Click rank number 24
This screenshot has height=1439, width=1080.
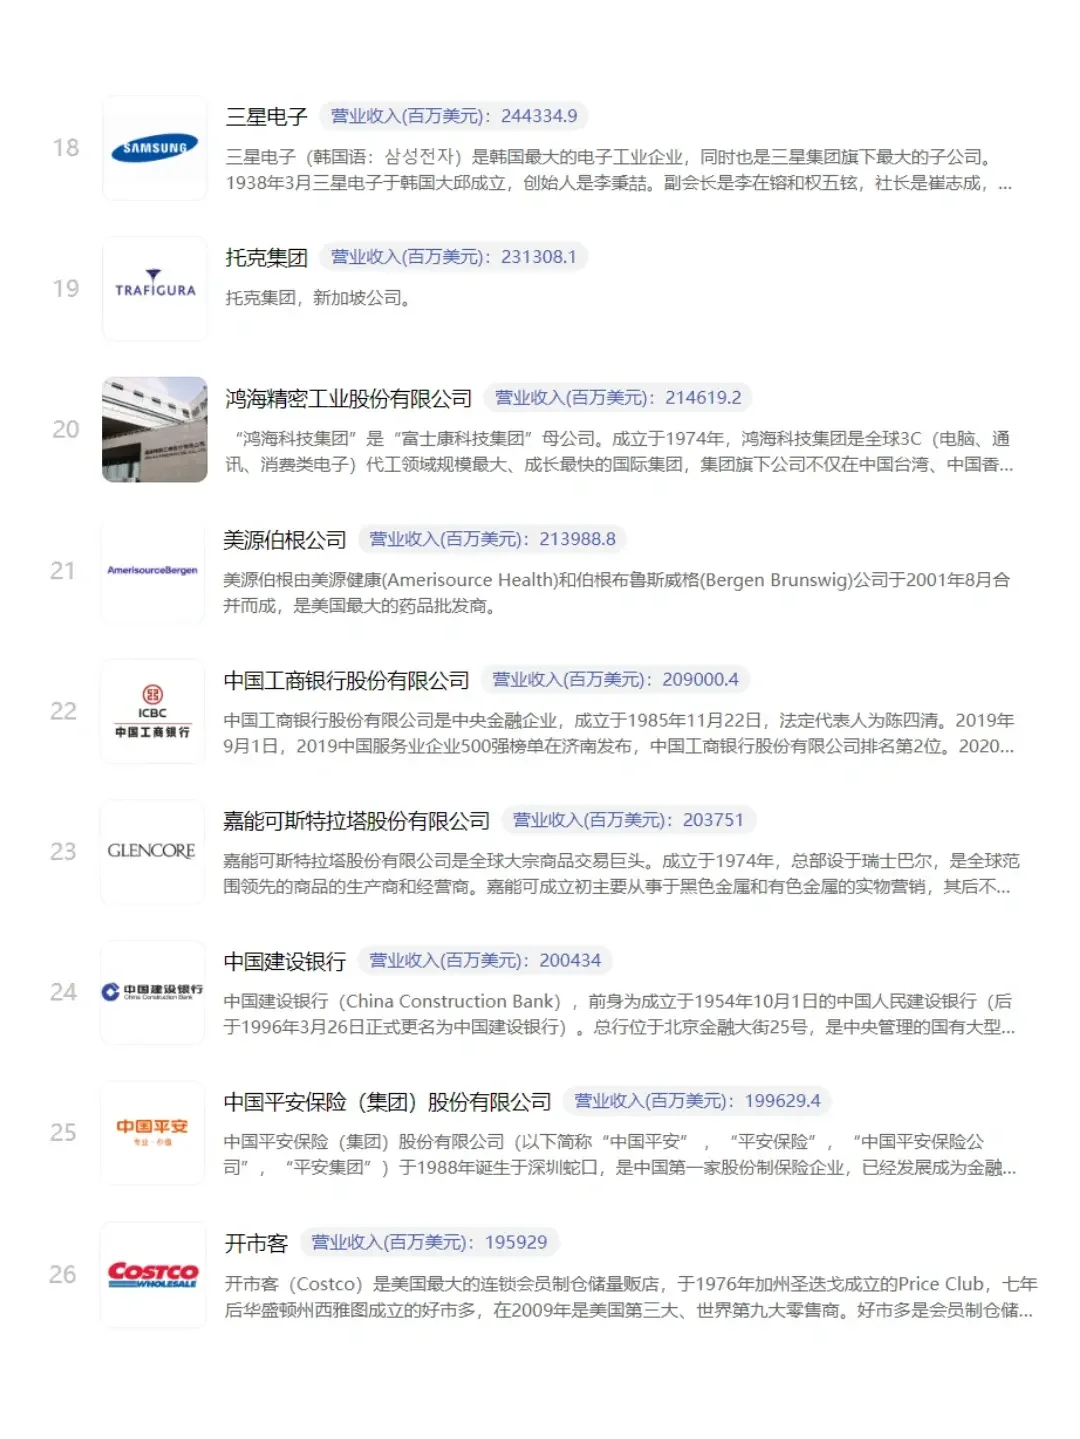pyautogui.click(x=63, y=992)
